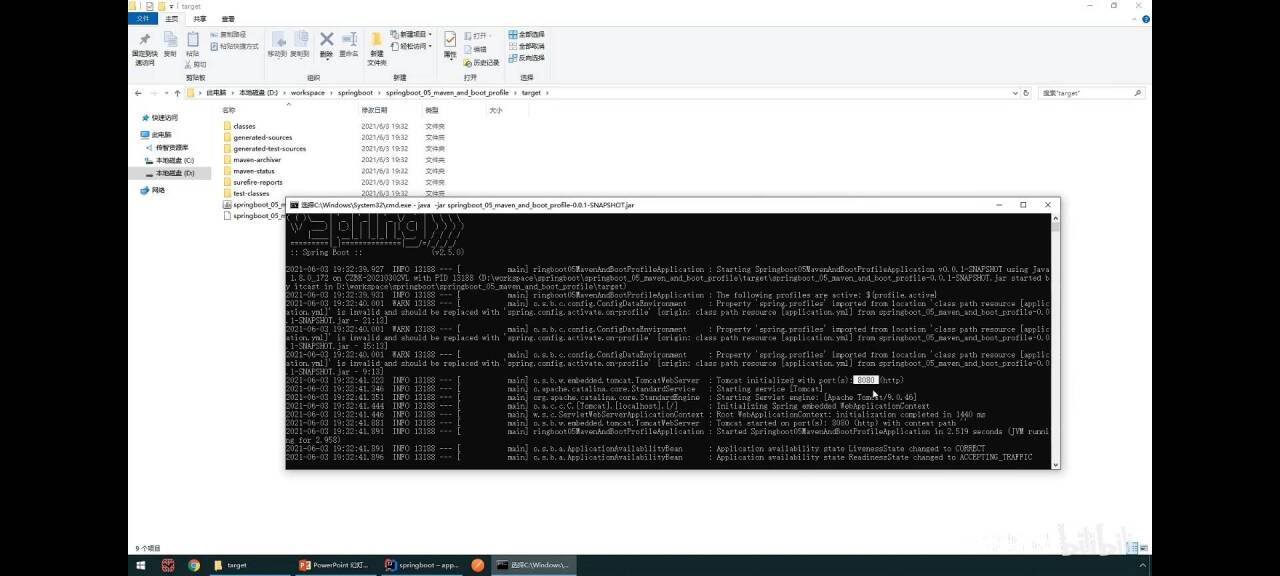
Task: Click the address bar refresh icon
Action: coord(1026,93)
